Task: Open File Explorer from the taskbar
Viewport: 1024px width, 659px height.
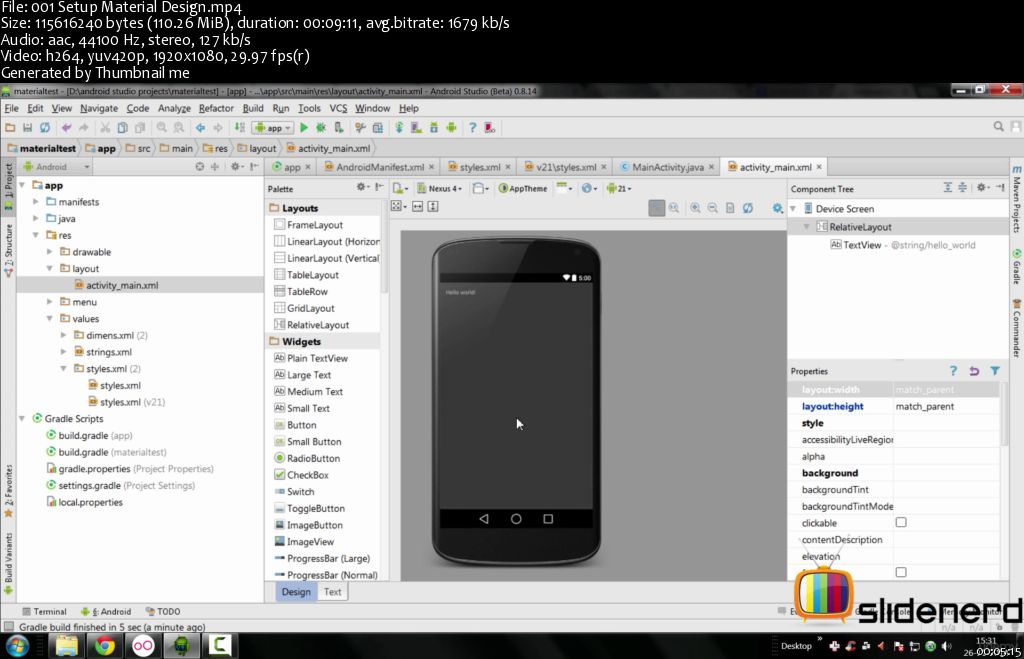Action: click(x=66, y=646)
